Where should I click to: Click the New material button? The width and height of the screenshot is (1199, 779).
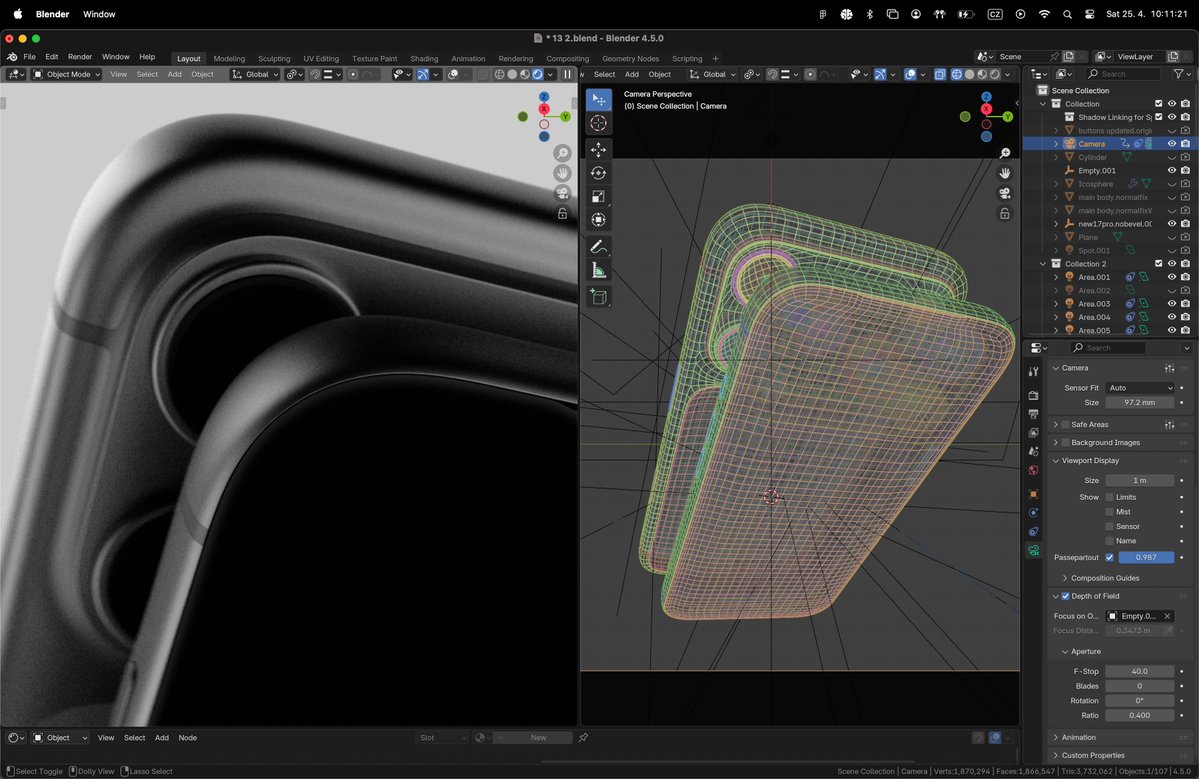[538, 738]
